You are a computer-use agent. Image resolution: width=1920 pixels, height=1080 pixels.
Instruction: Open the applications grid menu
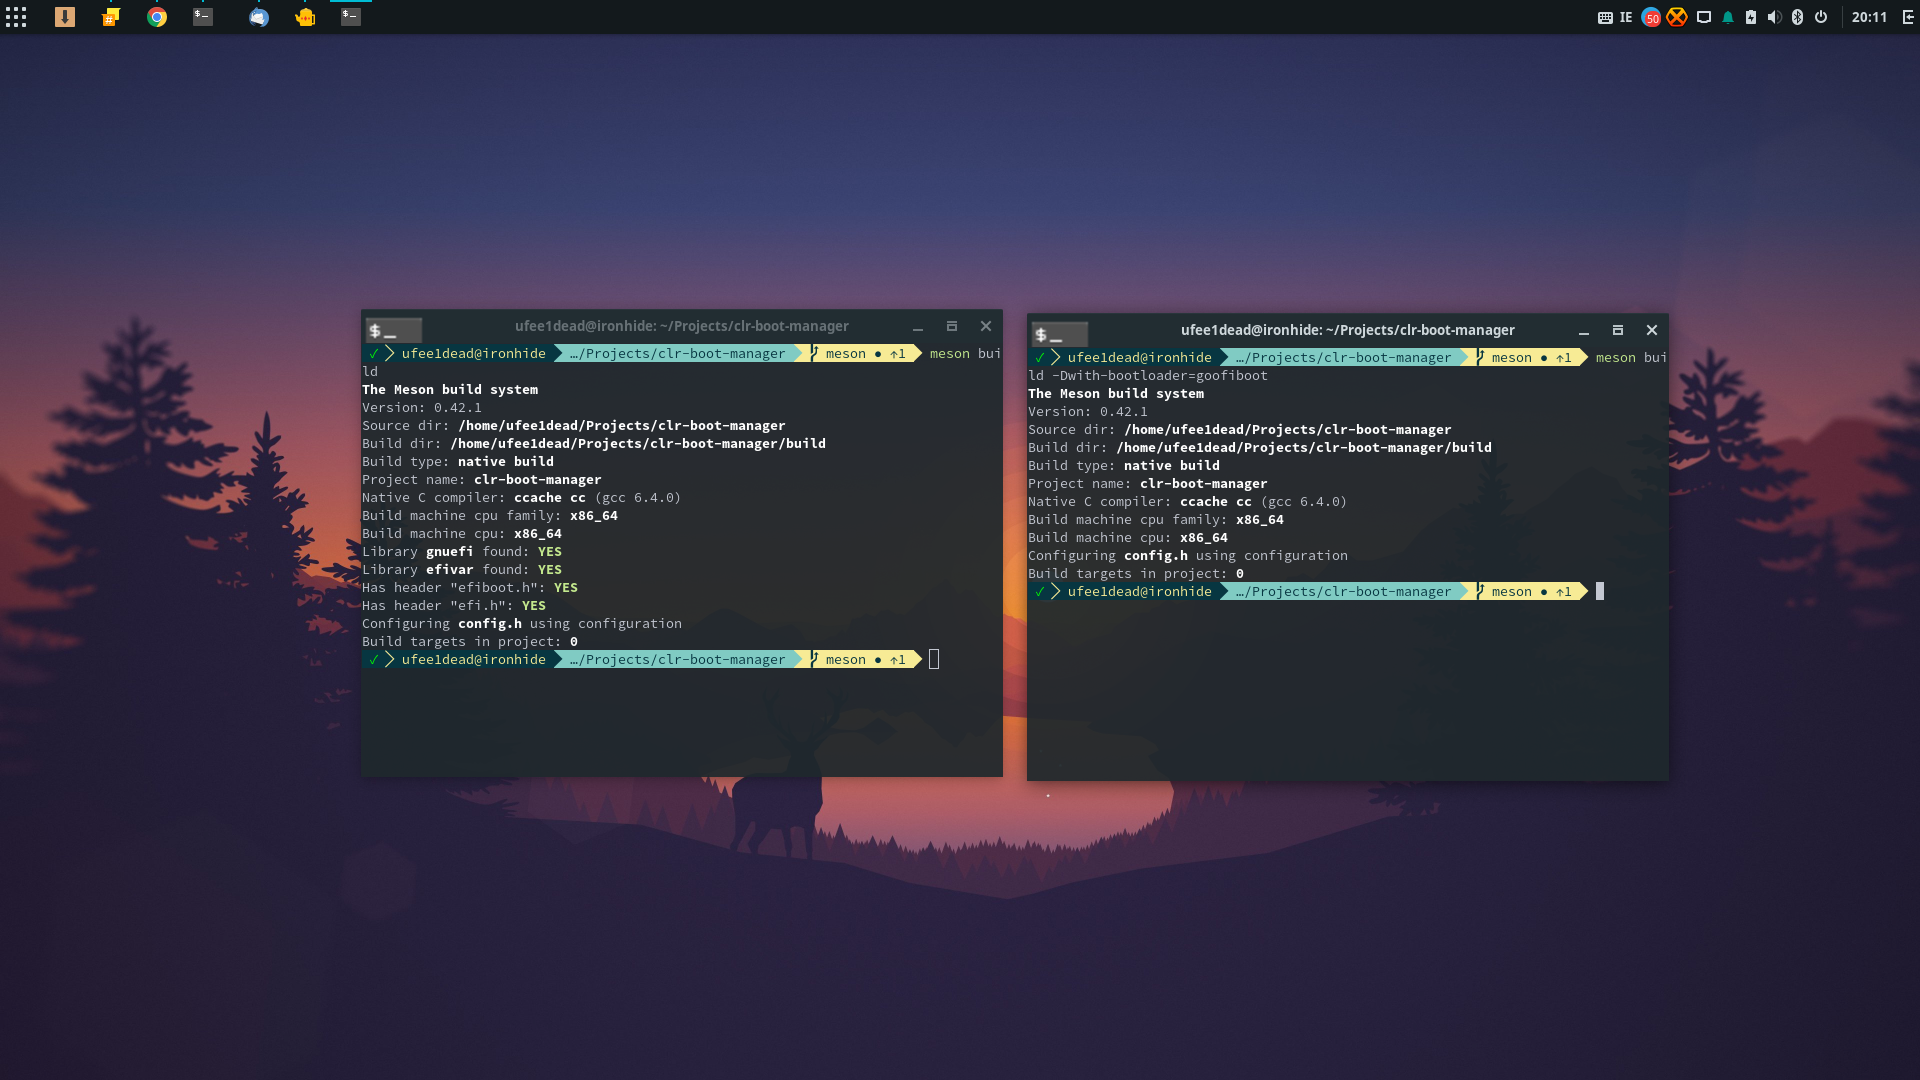16,17
